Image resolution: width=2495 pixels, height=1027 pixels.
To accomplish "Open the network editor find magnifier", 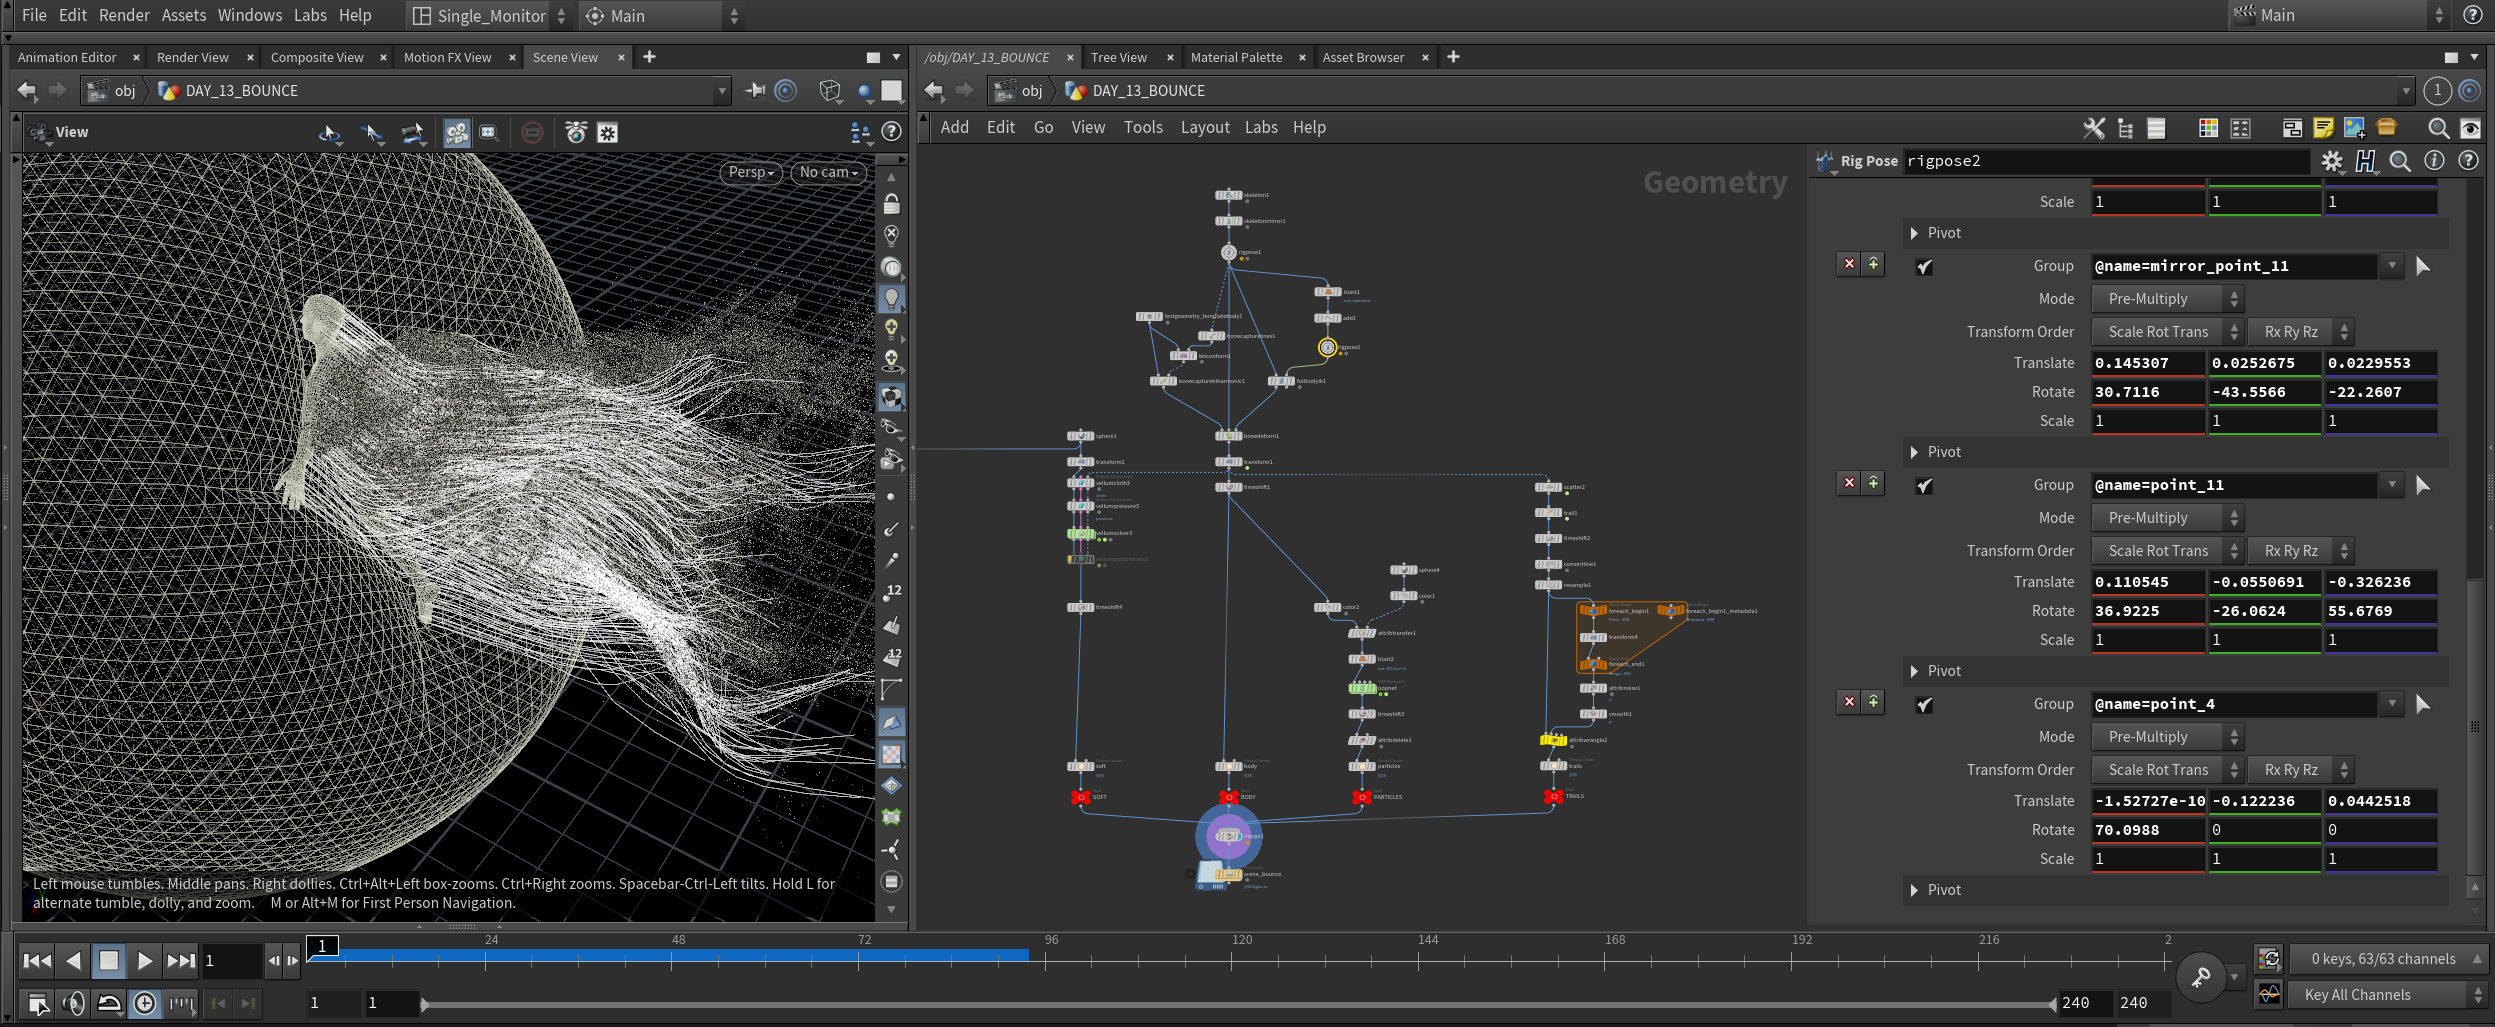I will (x=2438, y=128).
